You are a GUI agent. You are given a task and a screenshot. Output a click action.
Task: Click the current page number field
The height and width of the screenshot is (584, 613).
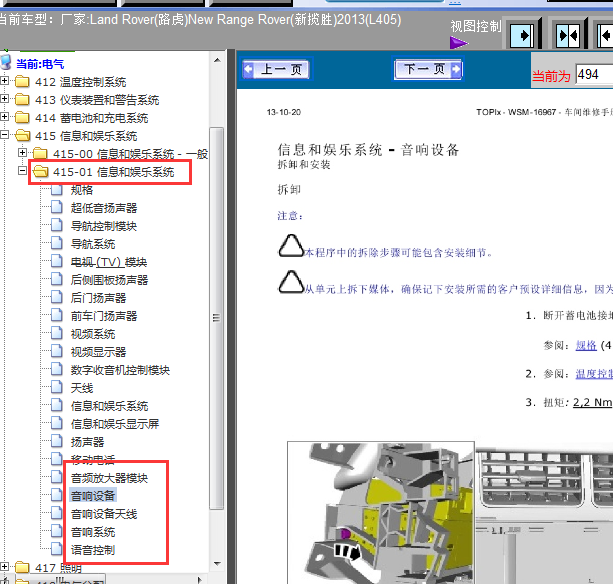coord(594,74)
